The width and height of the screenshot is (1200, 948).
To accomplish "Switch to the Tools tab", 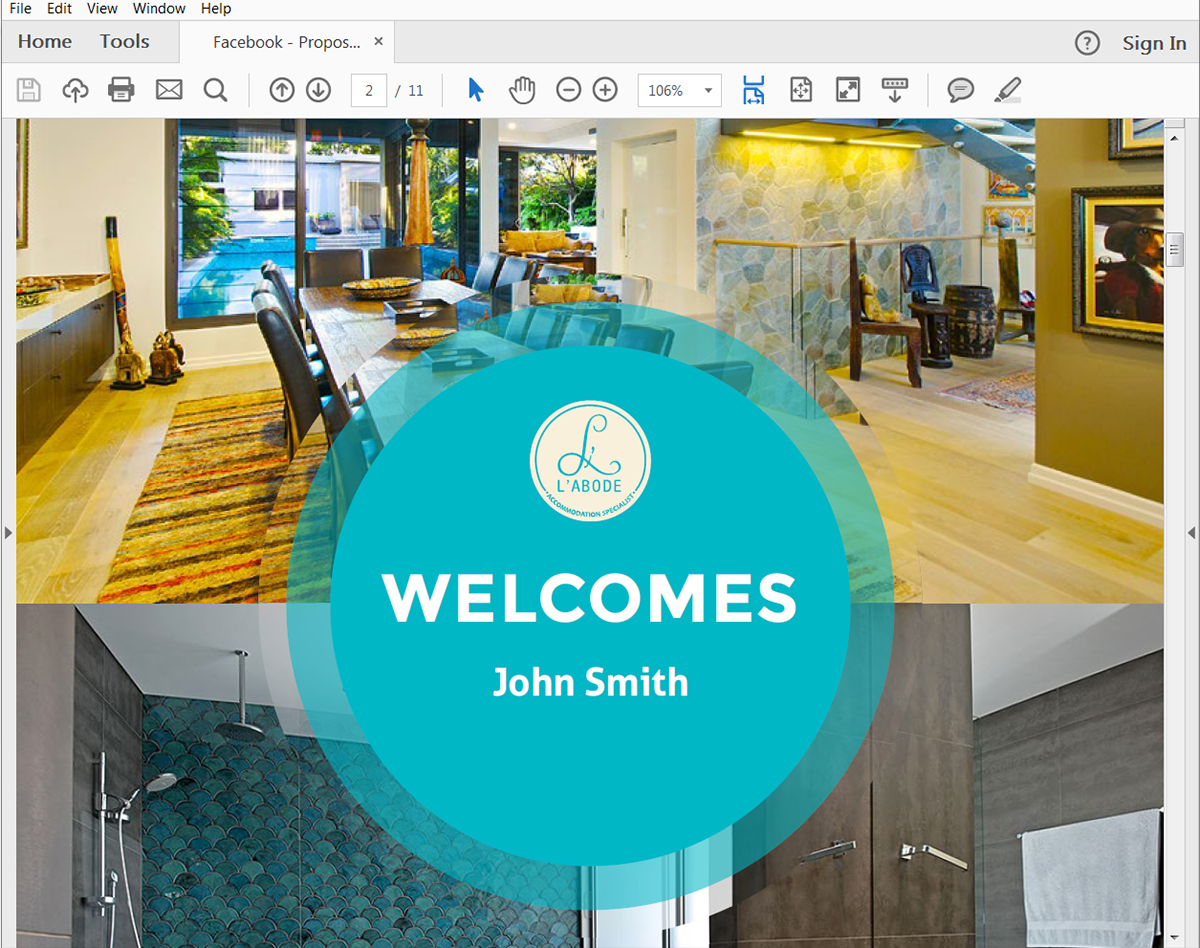I will pos(125,41).
